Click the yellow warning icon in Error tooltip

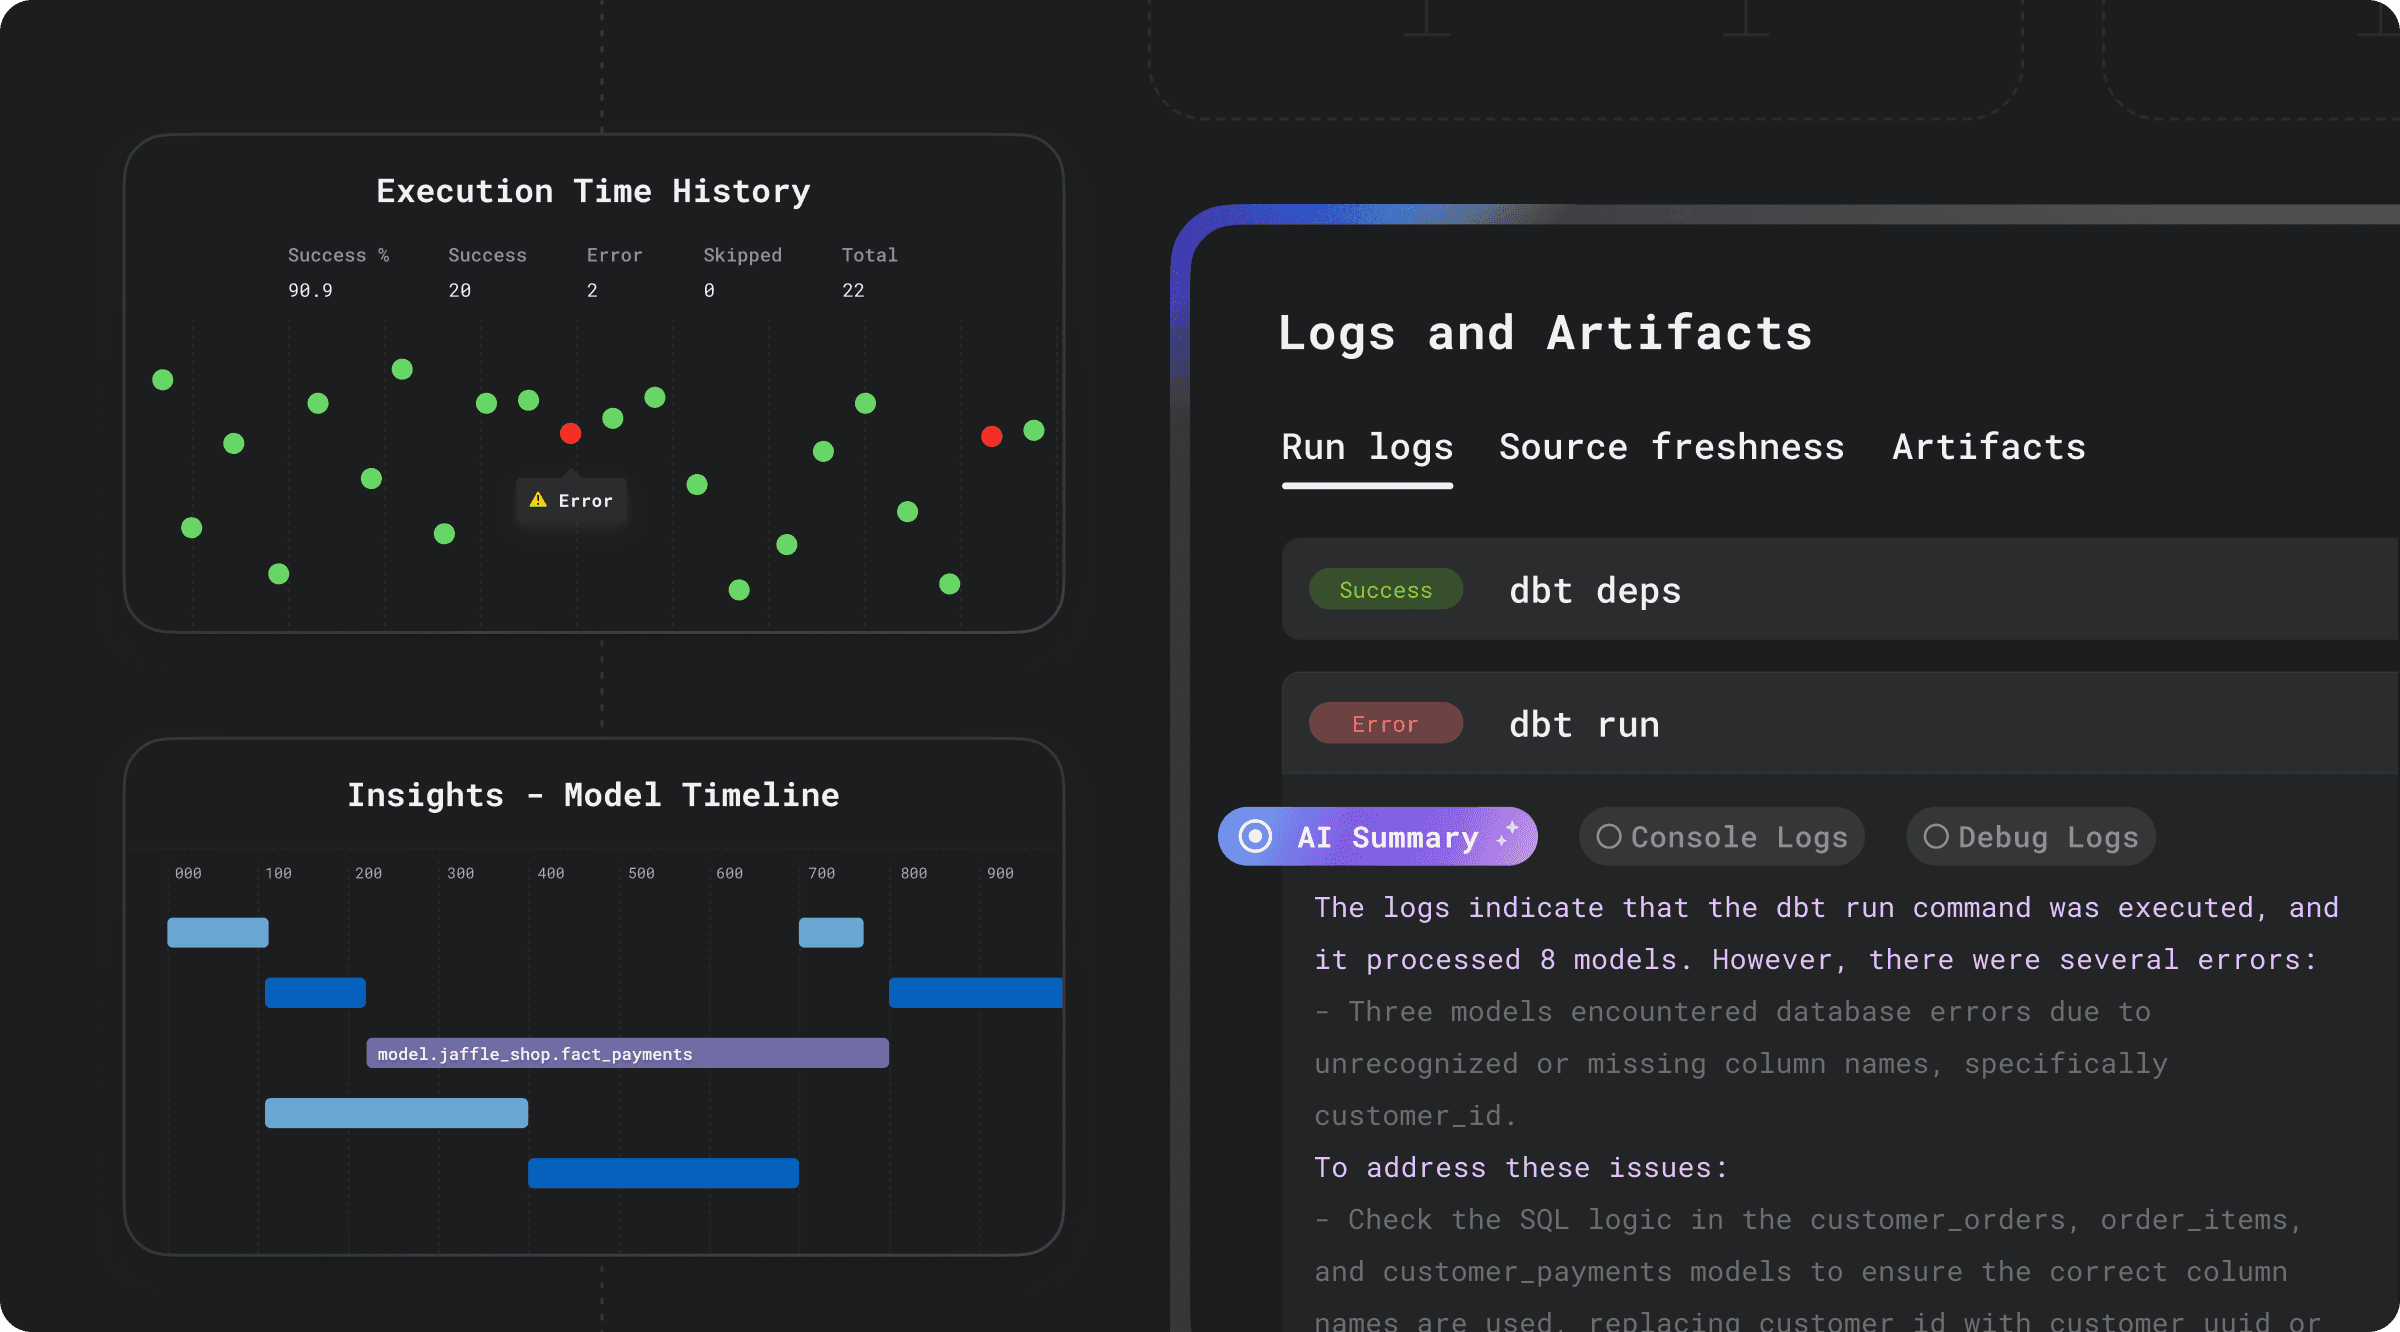pos(538,500)
